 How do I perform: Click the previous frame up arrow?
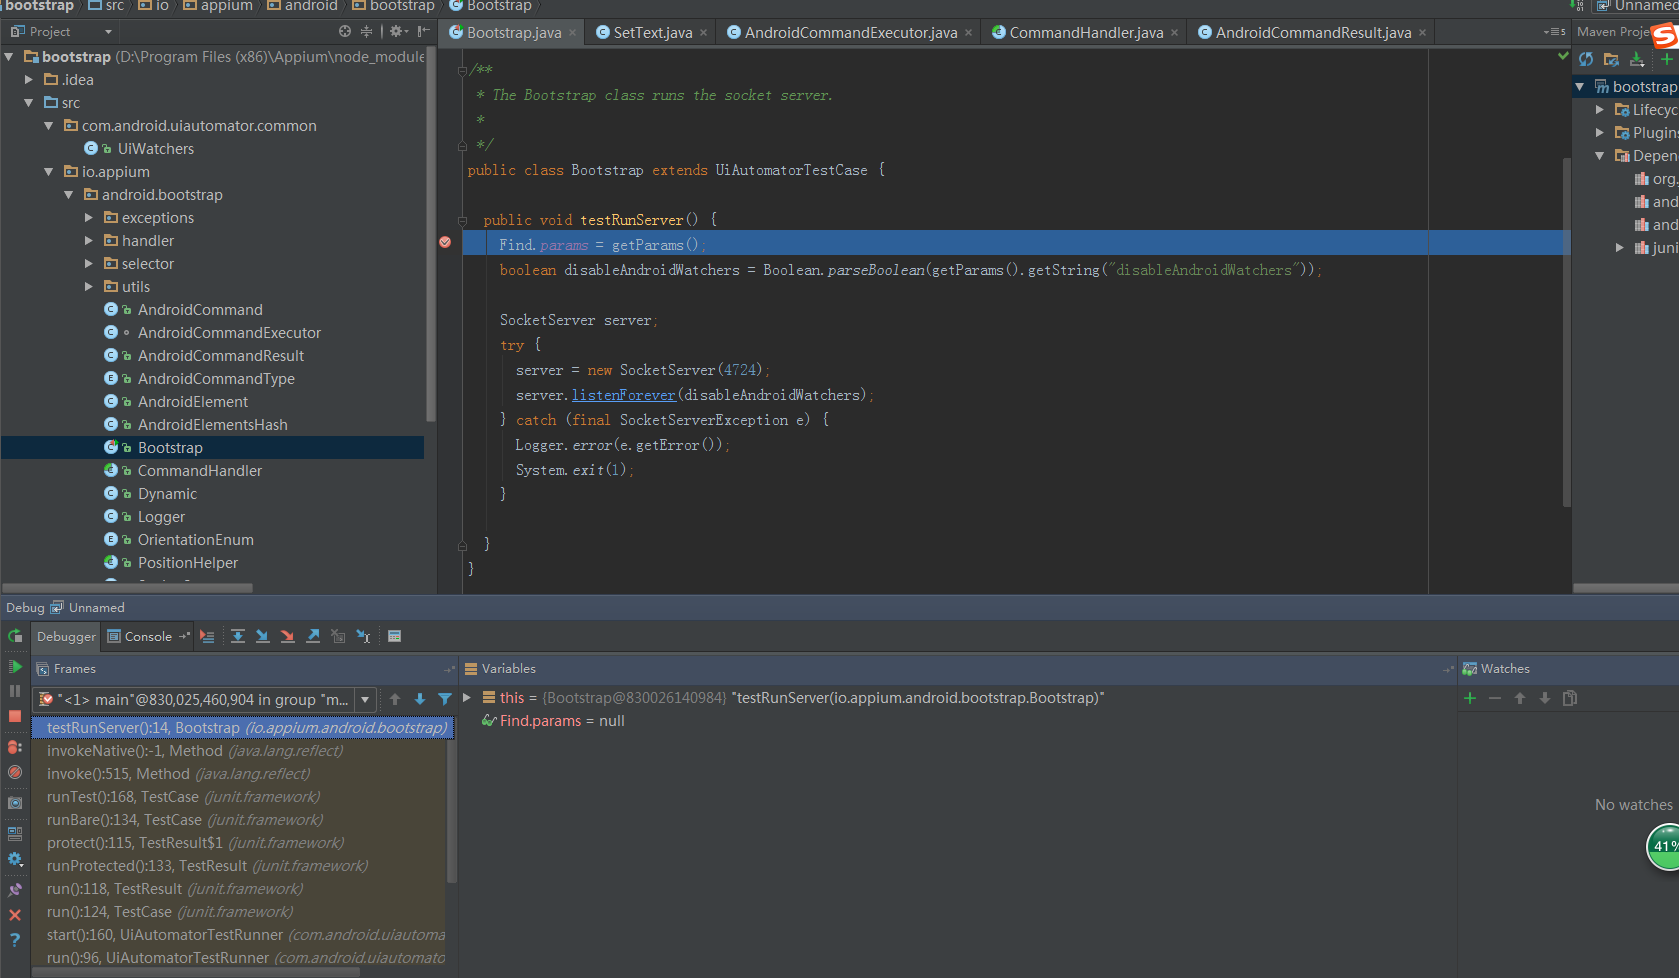tap(395, 699)
